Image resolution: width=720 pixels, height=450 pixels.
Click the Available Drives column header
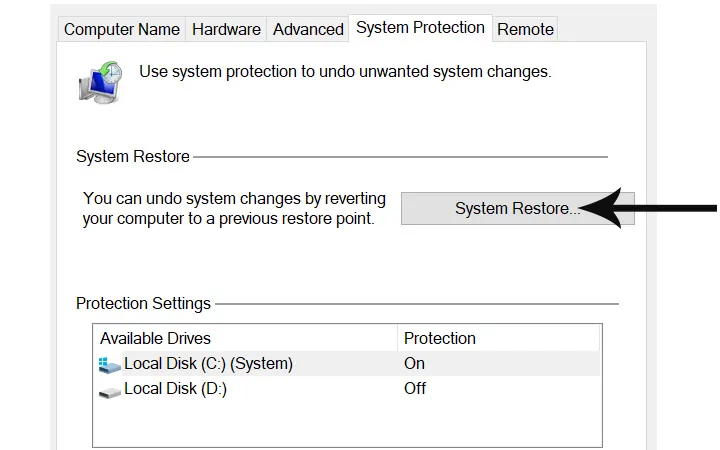click(x=155, y=338)
